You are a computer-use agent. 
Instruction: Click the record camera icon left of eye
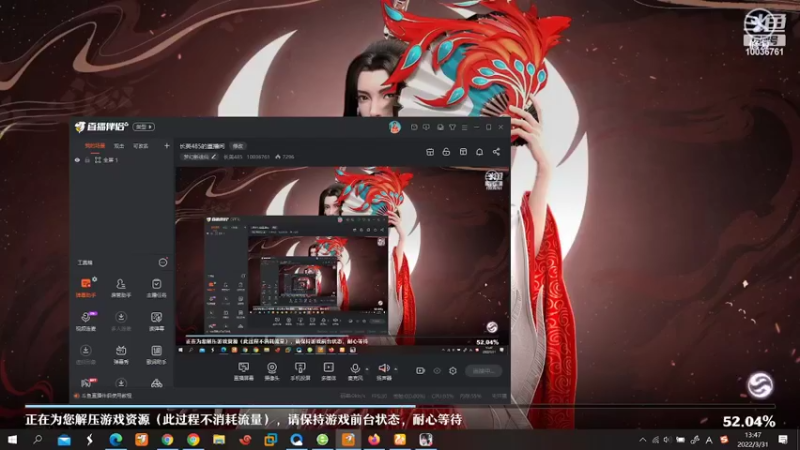click(420, 371)
